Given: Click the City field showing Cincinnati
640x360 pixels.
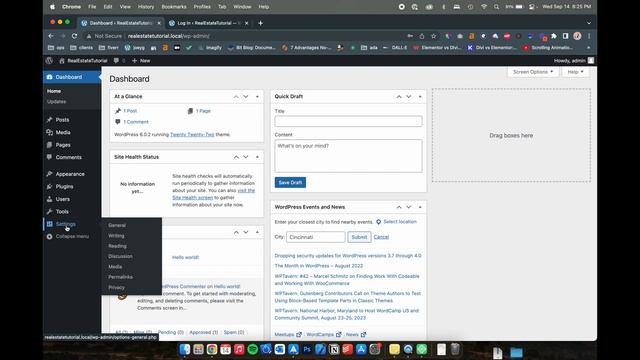Looking at the screenshot, I should click(x=316, y=237).
